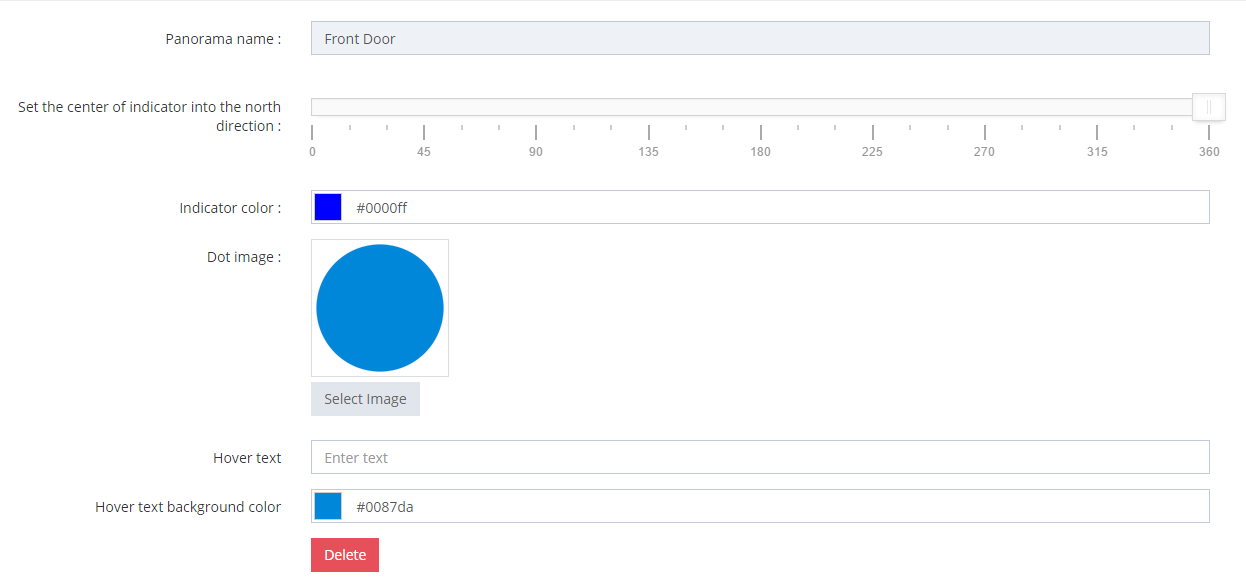Click the north direction slider handle

click(x=1209, y=107)
